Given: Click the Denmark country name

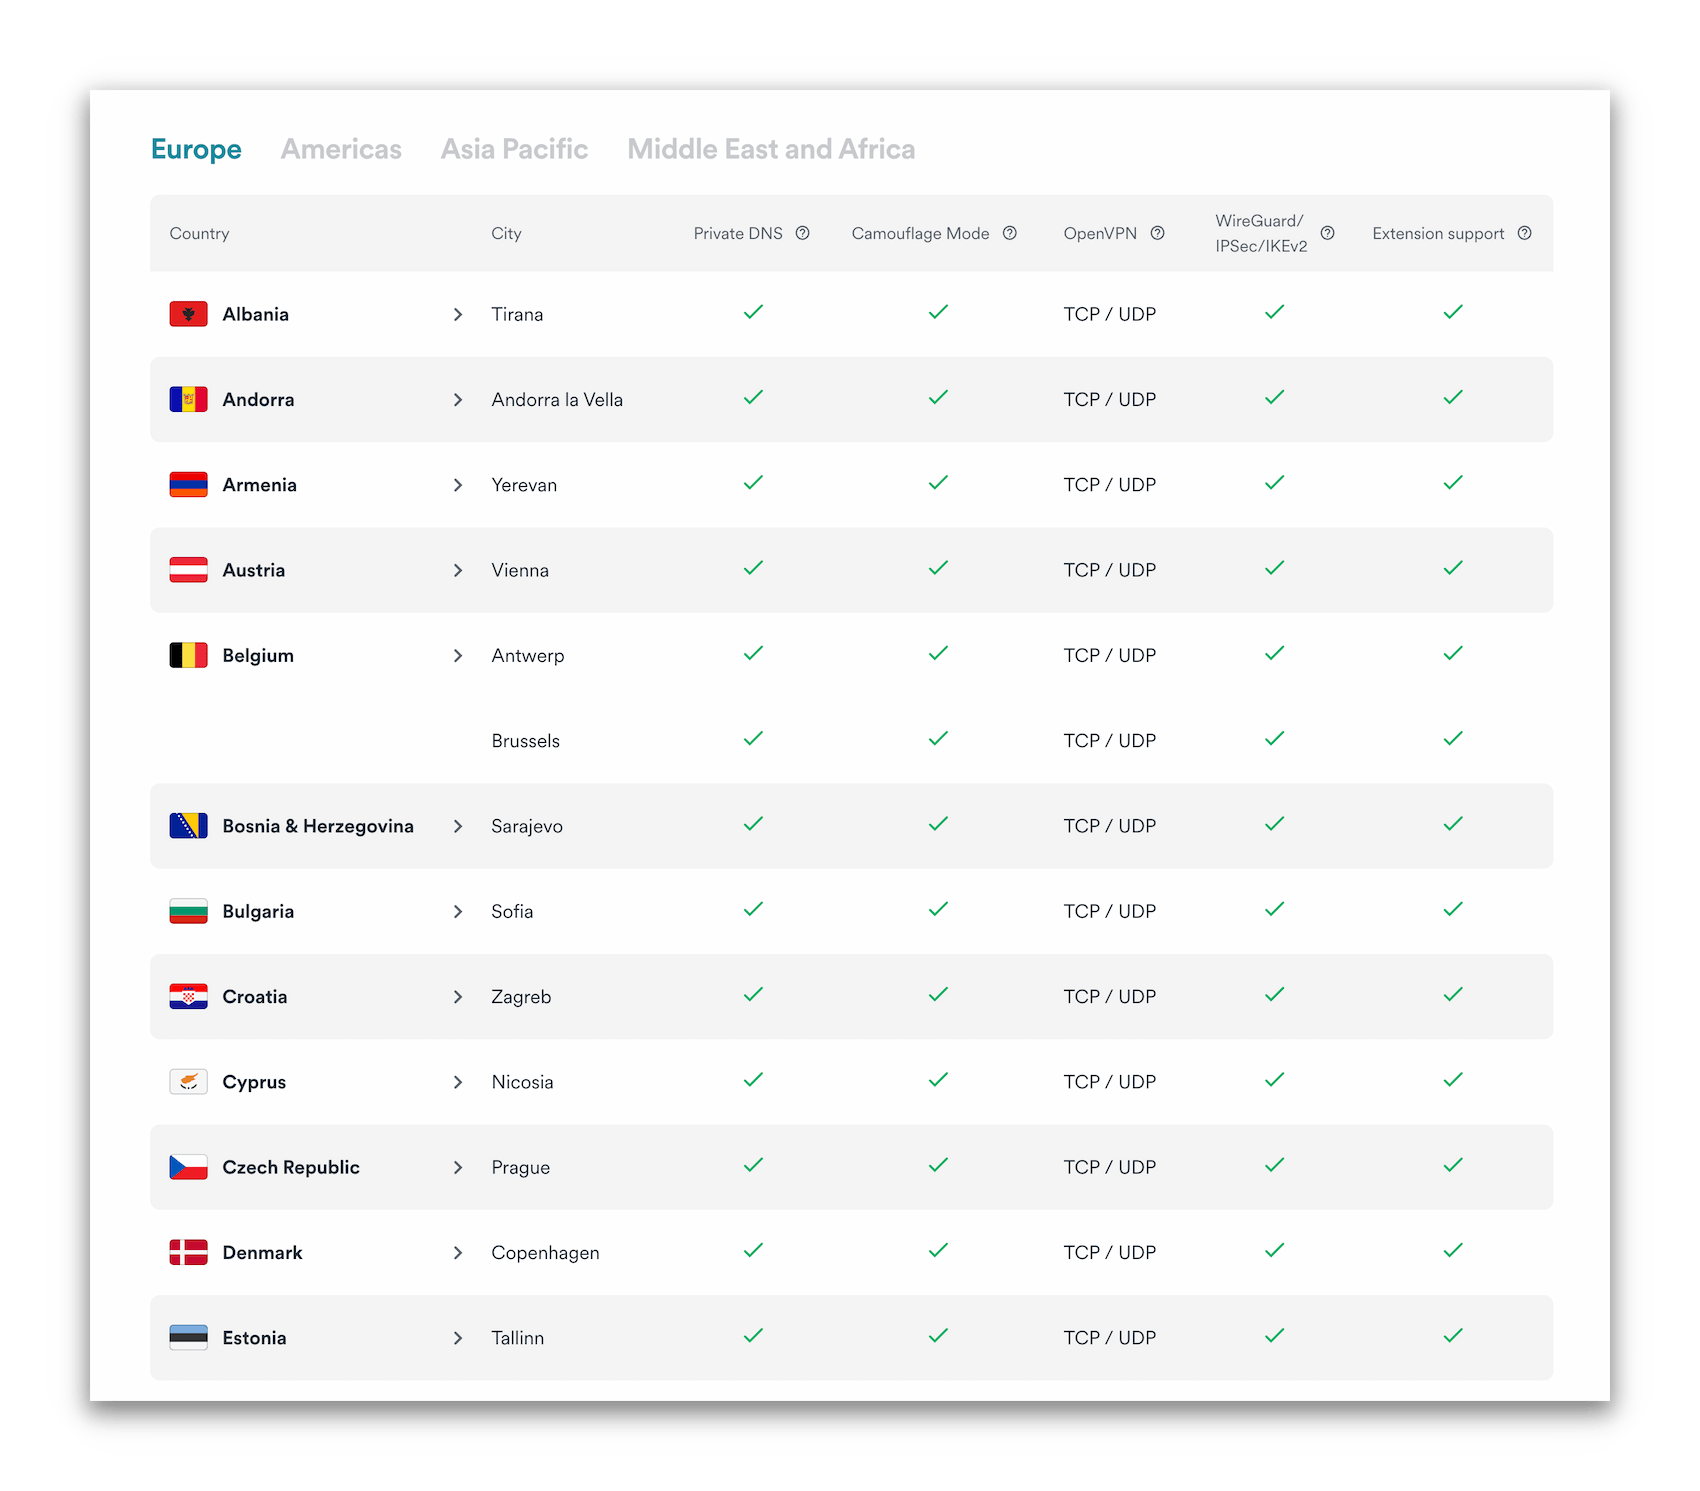Looking at the screenshot, I should click(x=262, y=1252).
